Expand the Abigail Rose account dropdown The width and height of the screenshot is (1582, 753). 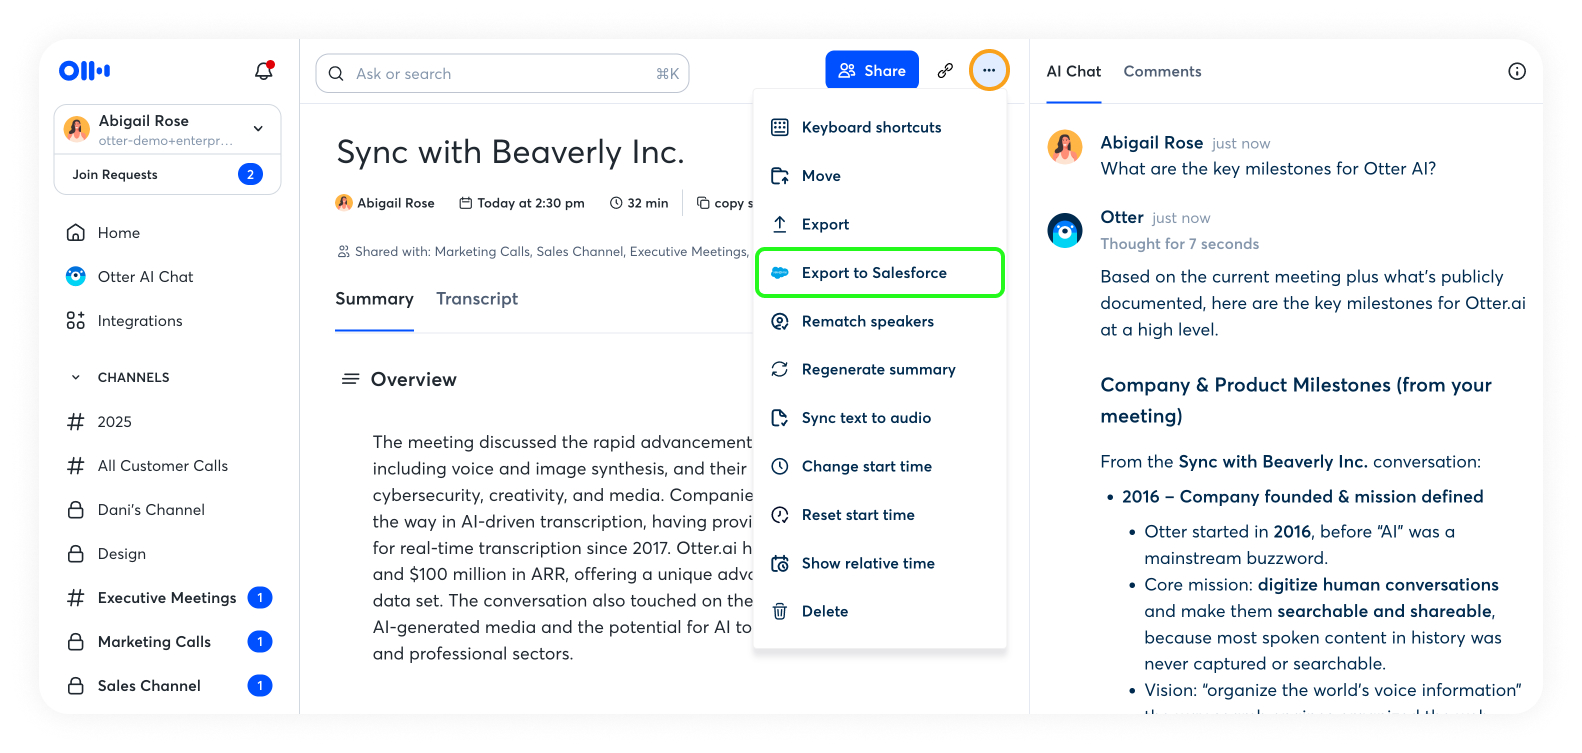click(x=258, y=129)
